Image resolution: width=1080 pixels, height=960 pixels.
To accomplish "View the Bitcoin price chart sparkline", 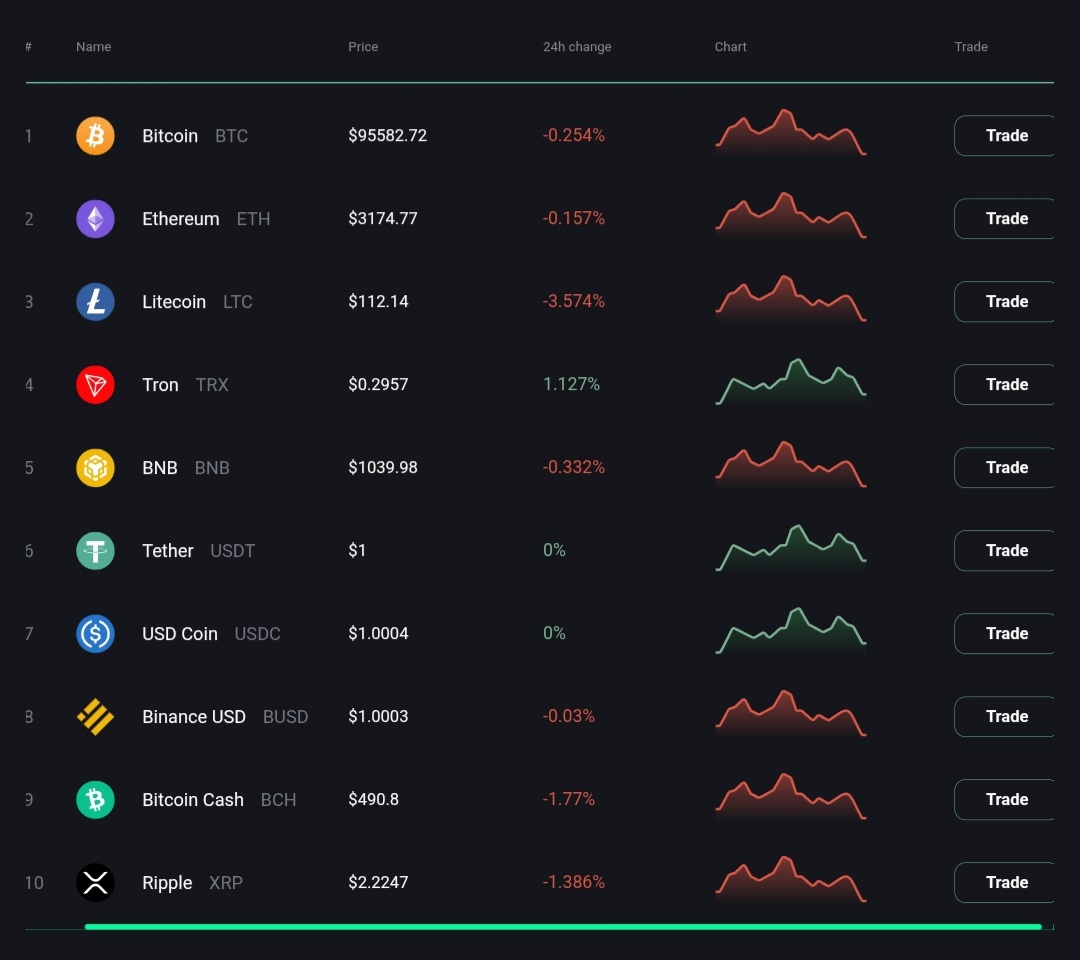I will (791, 133).
